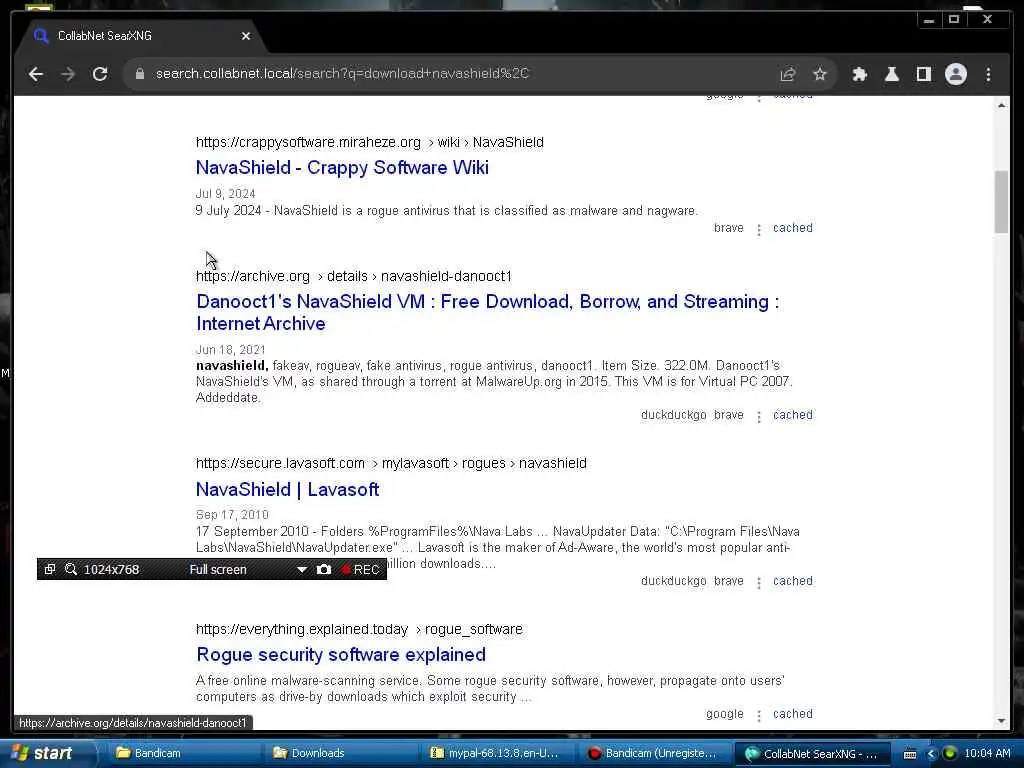Click the share page icon
This screenshot has height=768, width=1024.
(788, 74)
